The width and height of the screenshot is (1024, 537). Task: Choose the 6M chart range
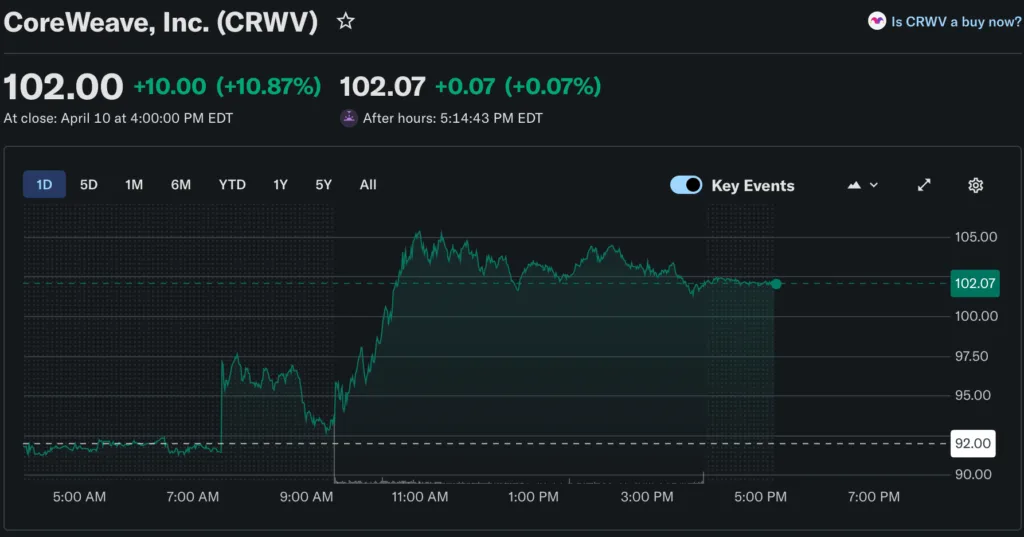tap(181, 185)
